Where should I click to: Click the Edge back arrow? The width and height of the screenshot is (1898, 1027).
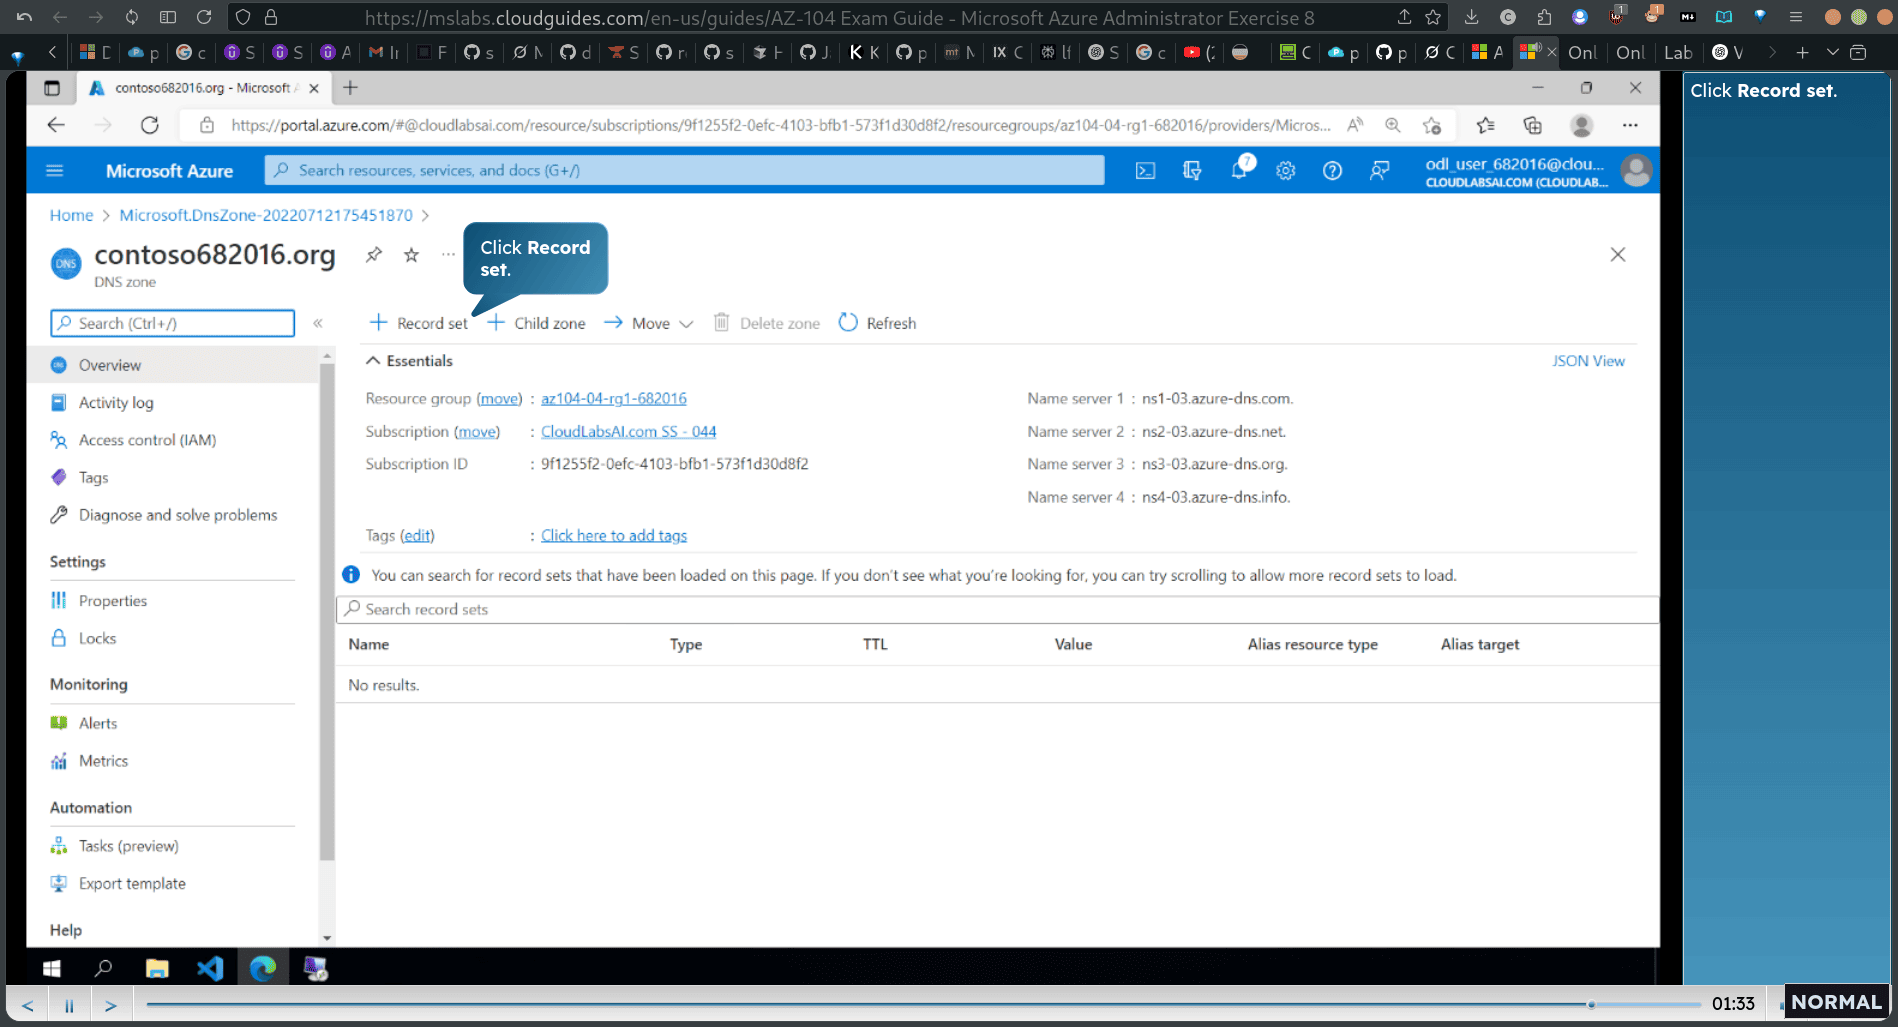click(56, 125)
